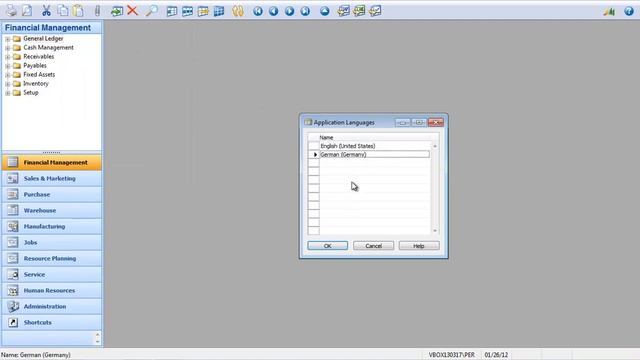Click language list scrollbar up arrow

point(435,146)
